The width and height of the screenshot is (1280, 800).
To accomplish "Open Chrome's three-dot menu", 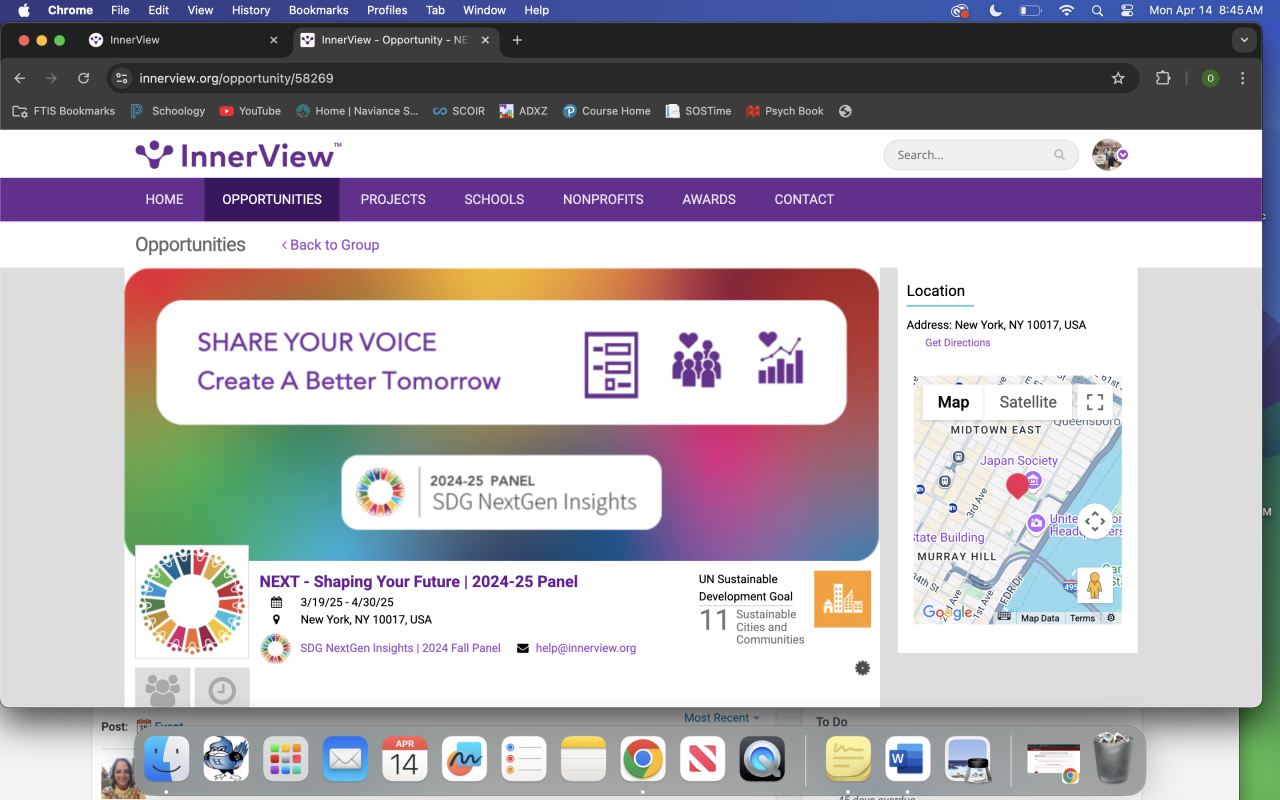I will coord(1243,78).
